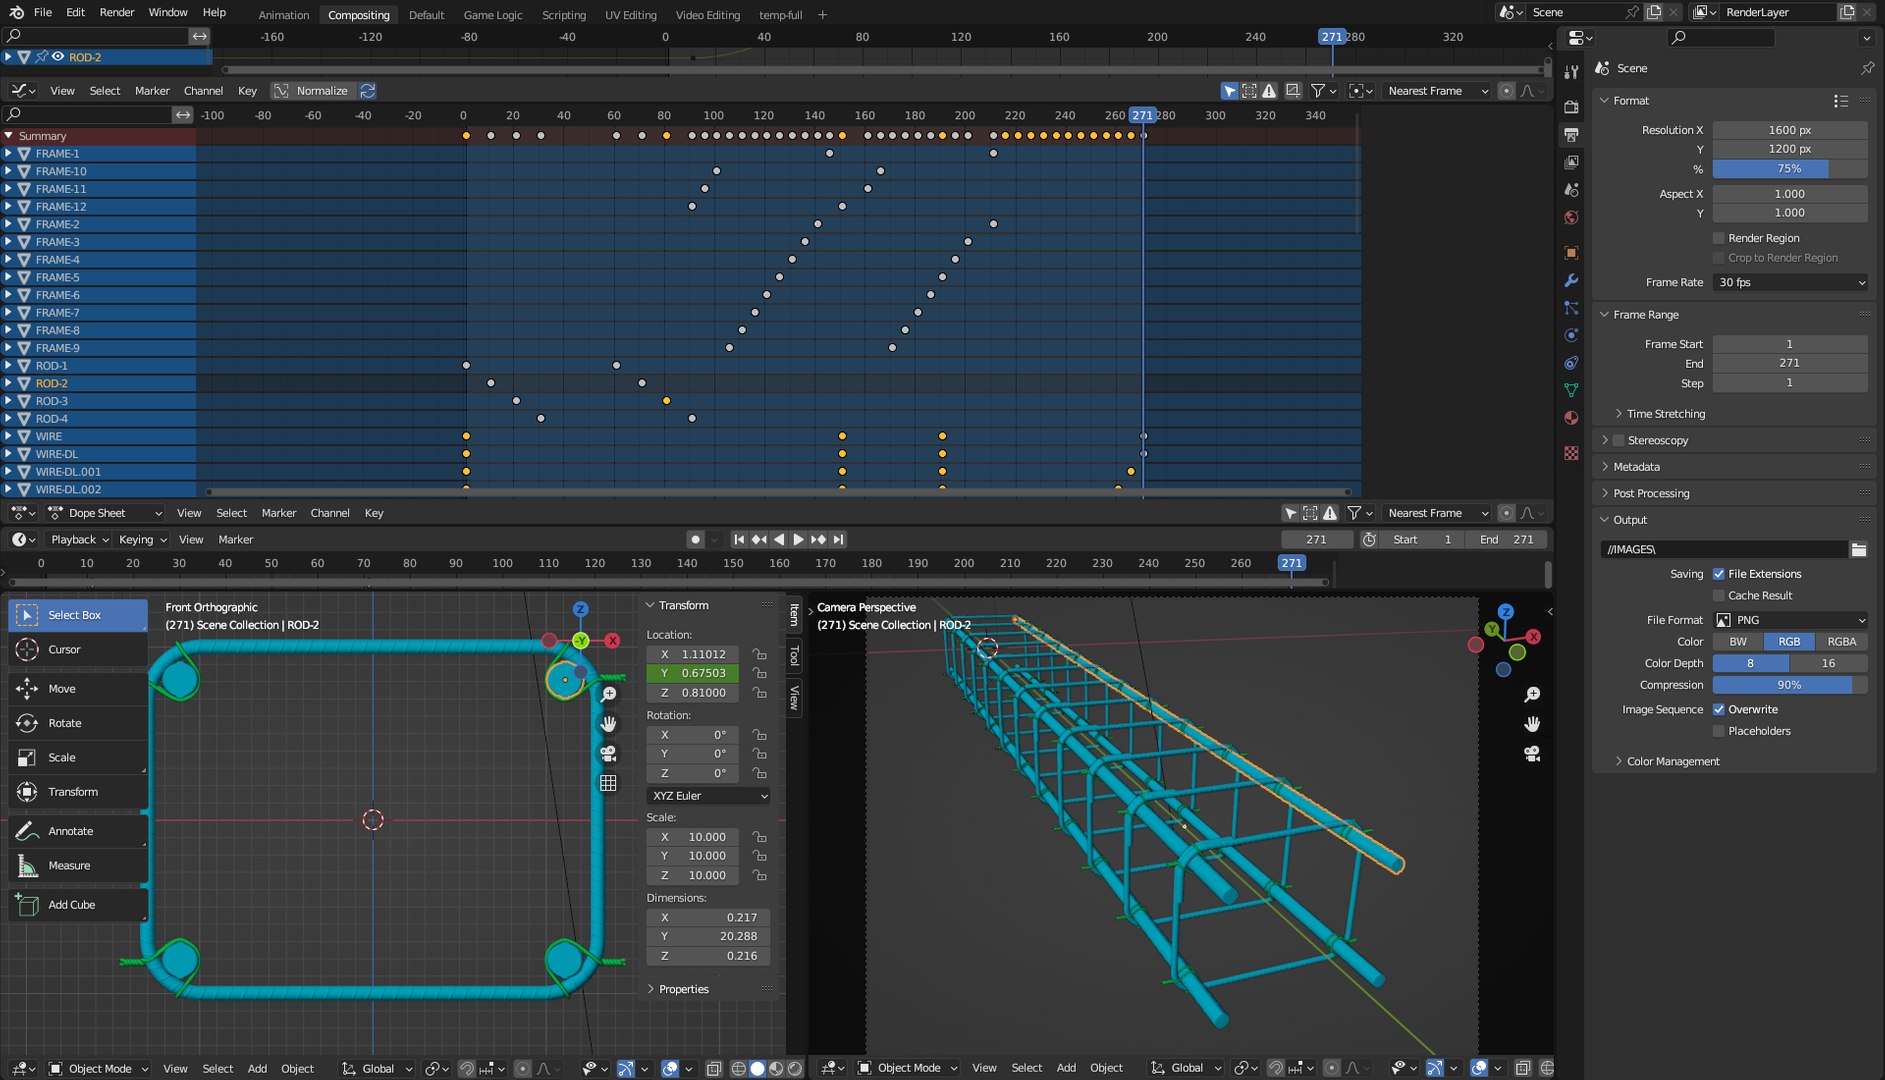
Task: Choose the BW color mode button
Action: pos(1738,643)
